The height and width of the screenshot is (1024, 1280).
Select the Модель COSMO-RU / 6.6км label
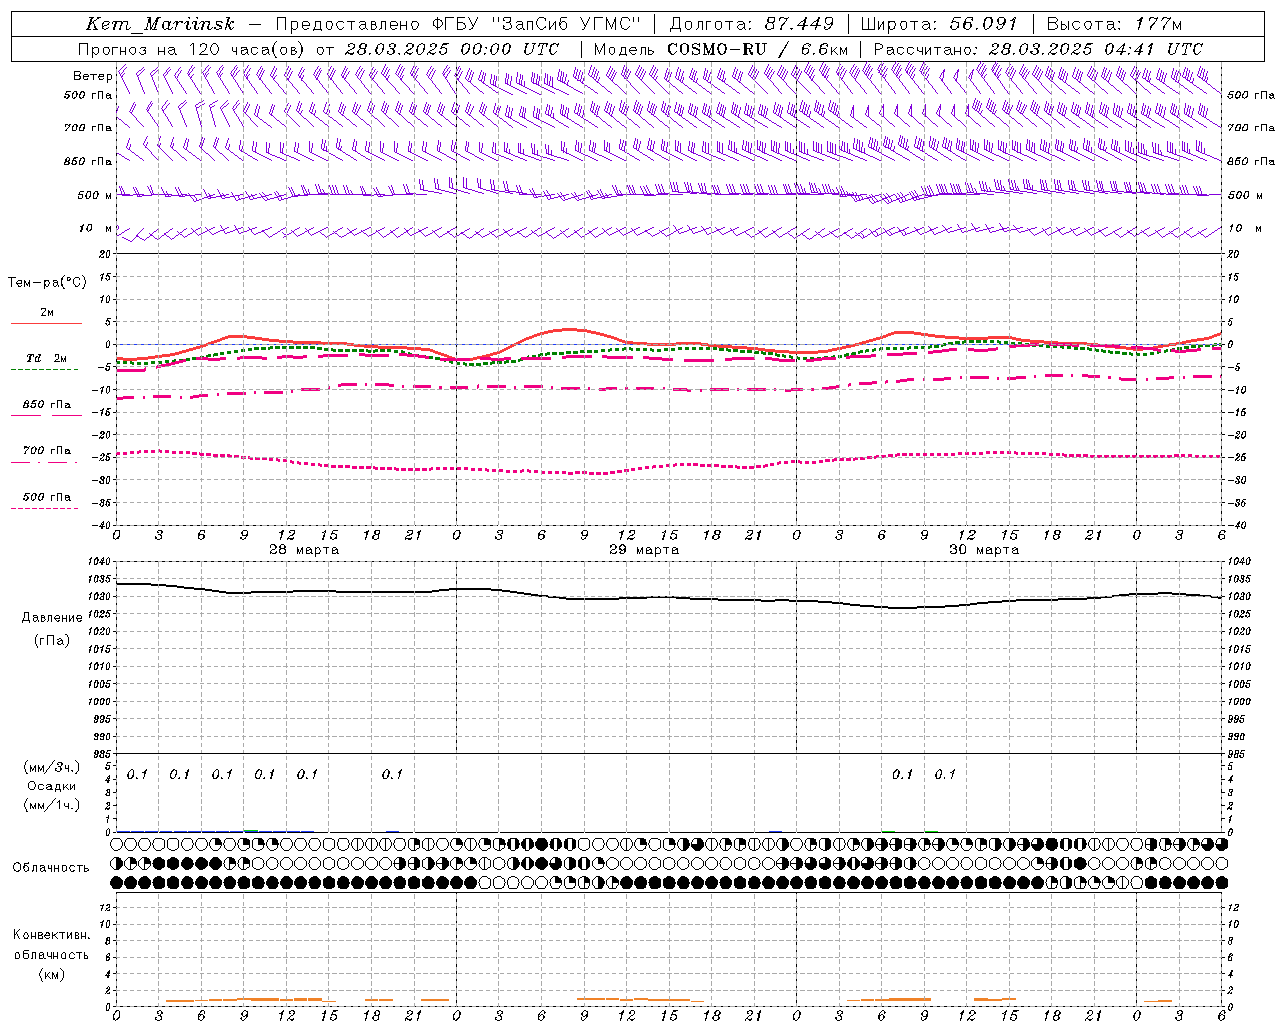click(x=721, y=49)
